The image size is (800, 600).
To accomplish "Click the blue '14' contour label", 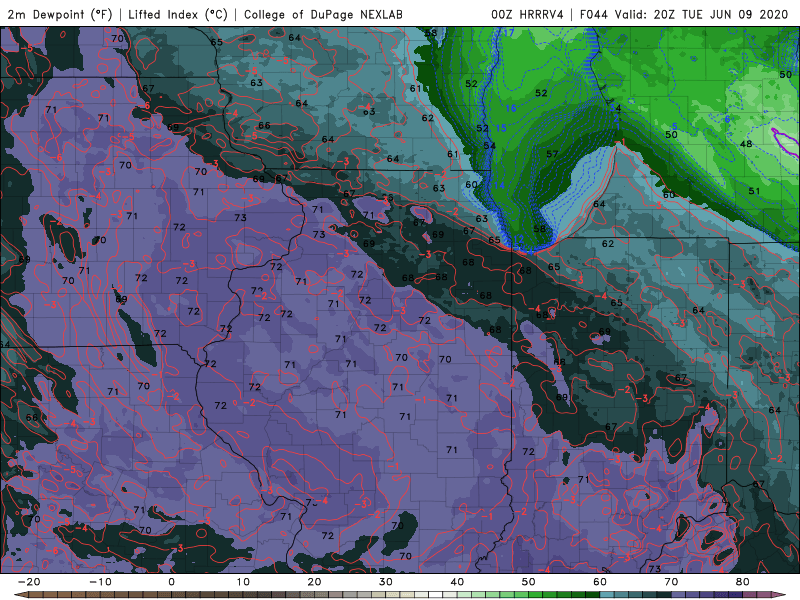I will coord(499,185).
